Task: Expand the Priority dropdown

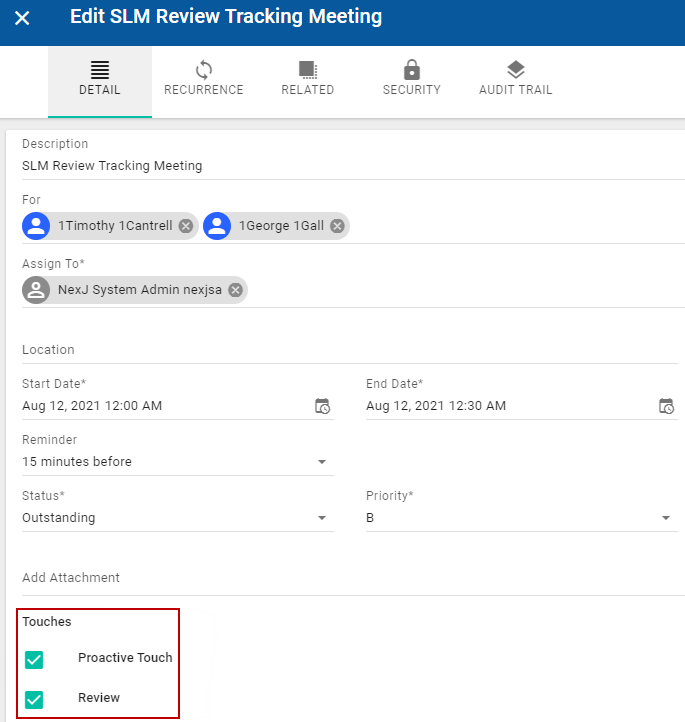Action: [x=665, y=518]
